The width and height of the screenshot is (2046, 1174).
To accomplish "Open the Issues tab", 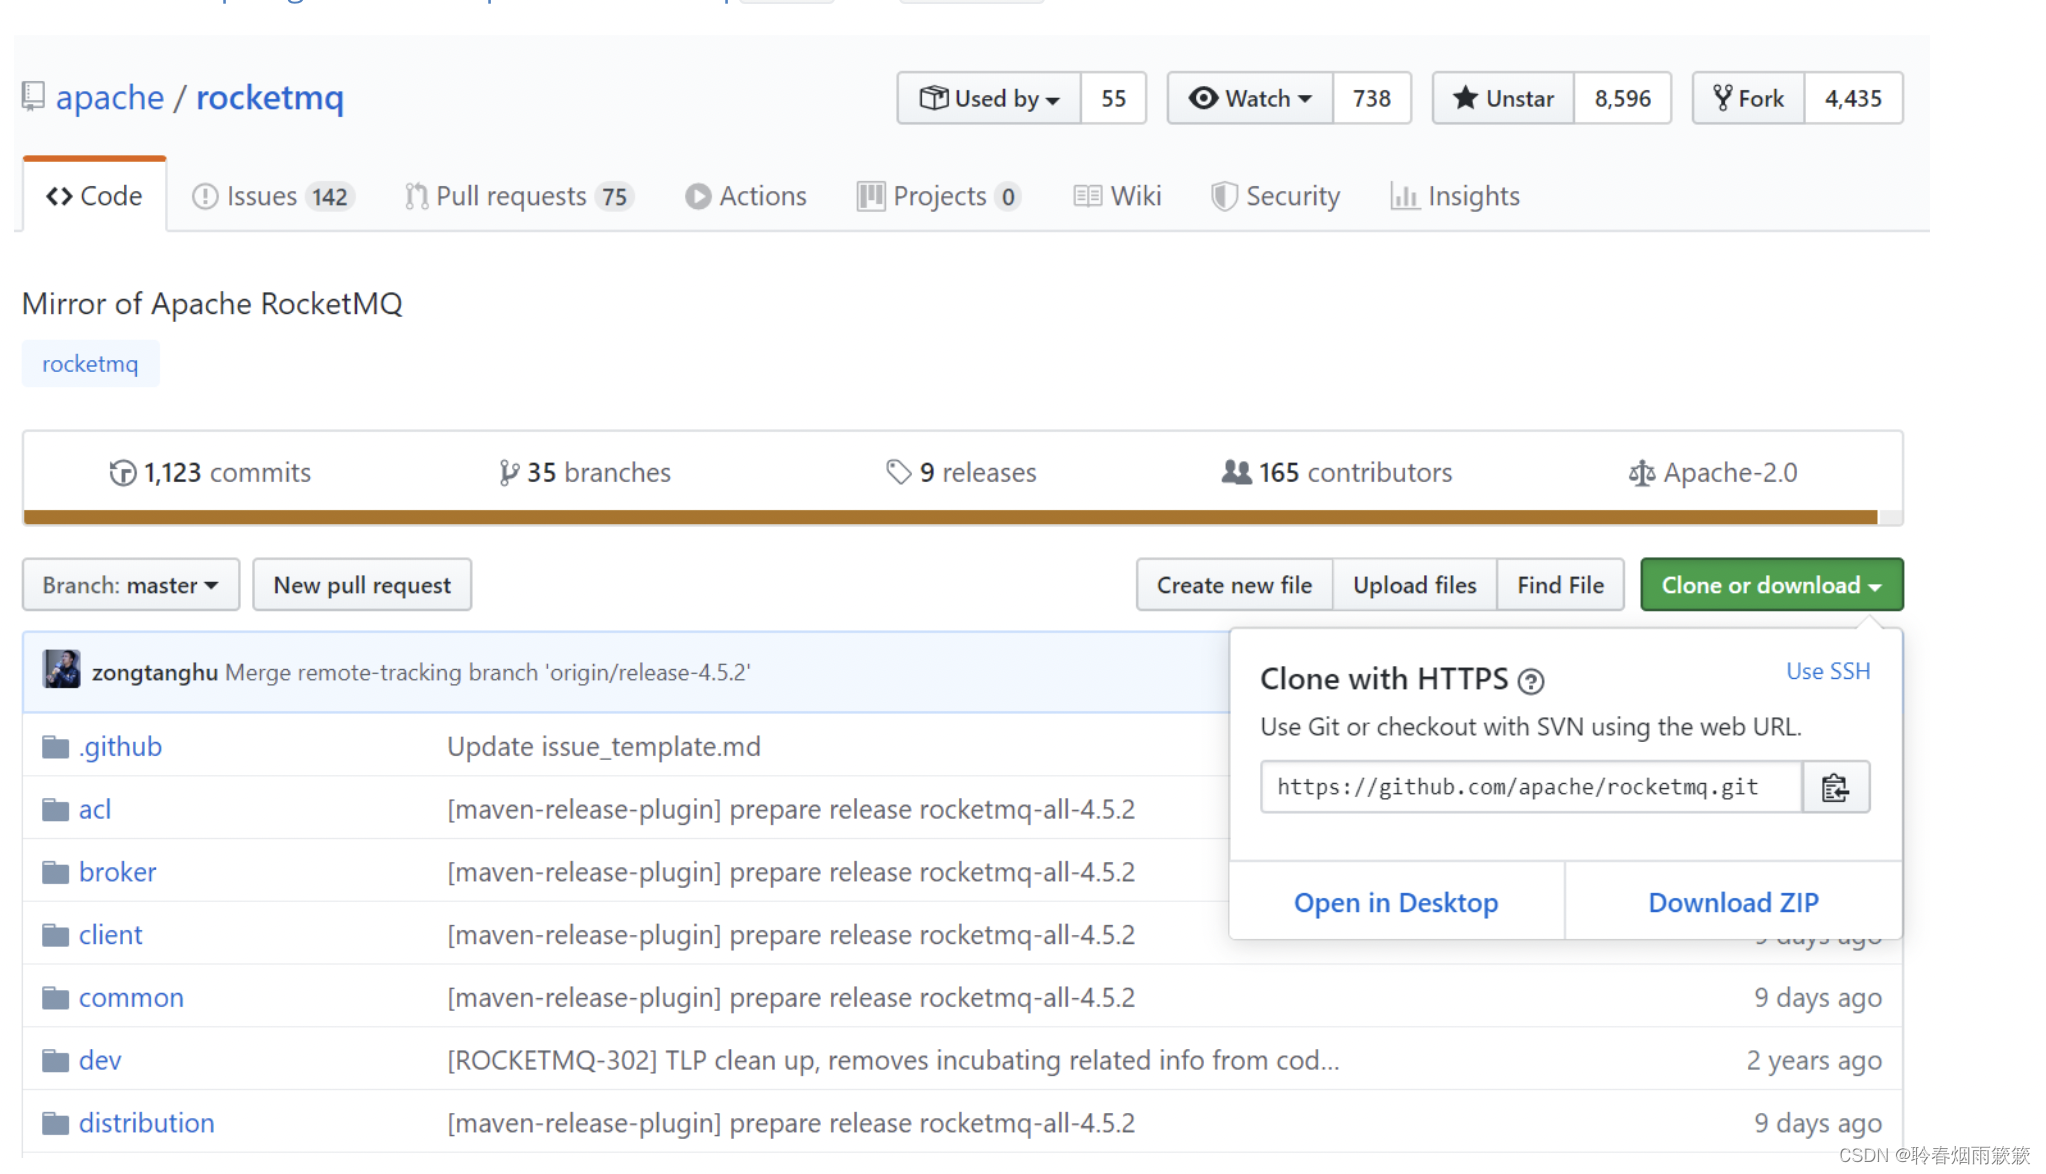I will (x=272, y=196).
